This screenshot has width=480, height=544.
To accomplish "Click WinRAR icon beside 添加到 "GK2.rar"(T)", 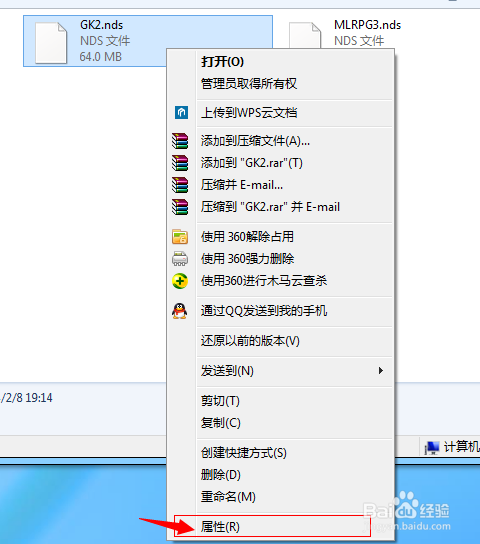I will pyautogui.click(x=180, y=163).
